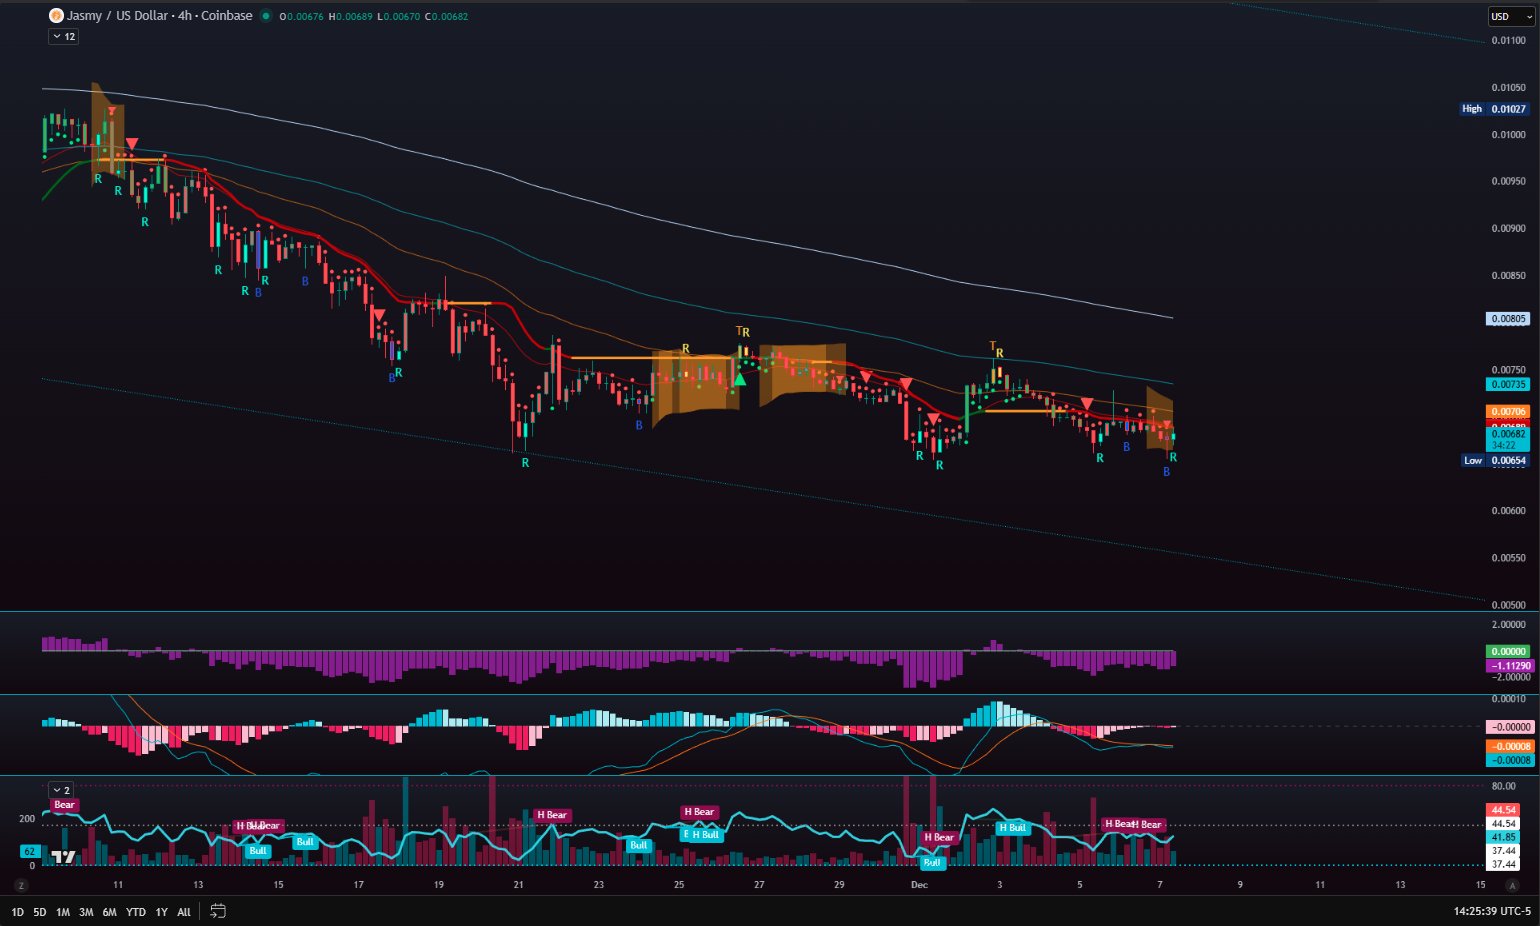Click the red down-triangle near the 17th
This screenshot has height=926, width=1540.
[x=378, y=315]
